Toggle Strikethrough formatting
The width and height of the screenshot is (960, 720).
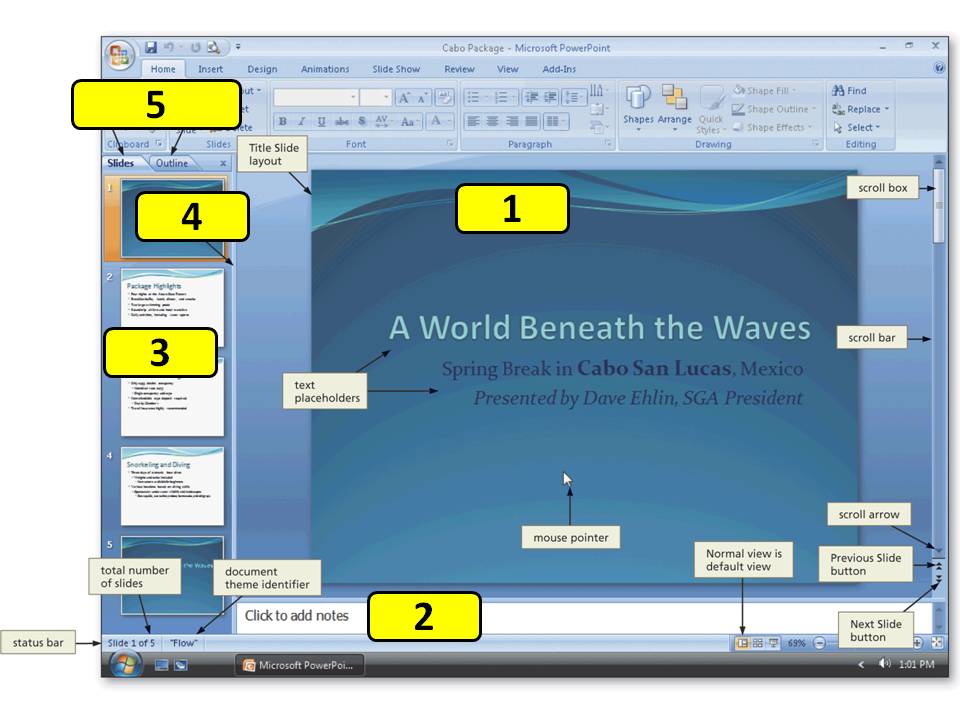(x=341, y=121)
